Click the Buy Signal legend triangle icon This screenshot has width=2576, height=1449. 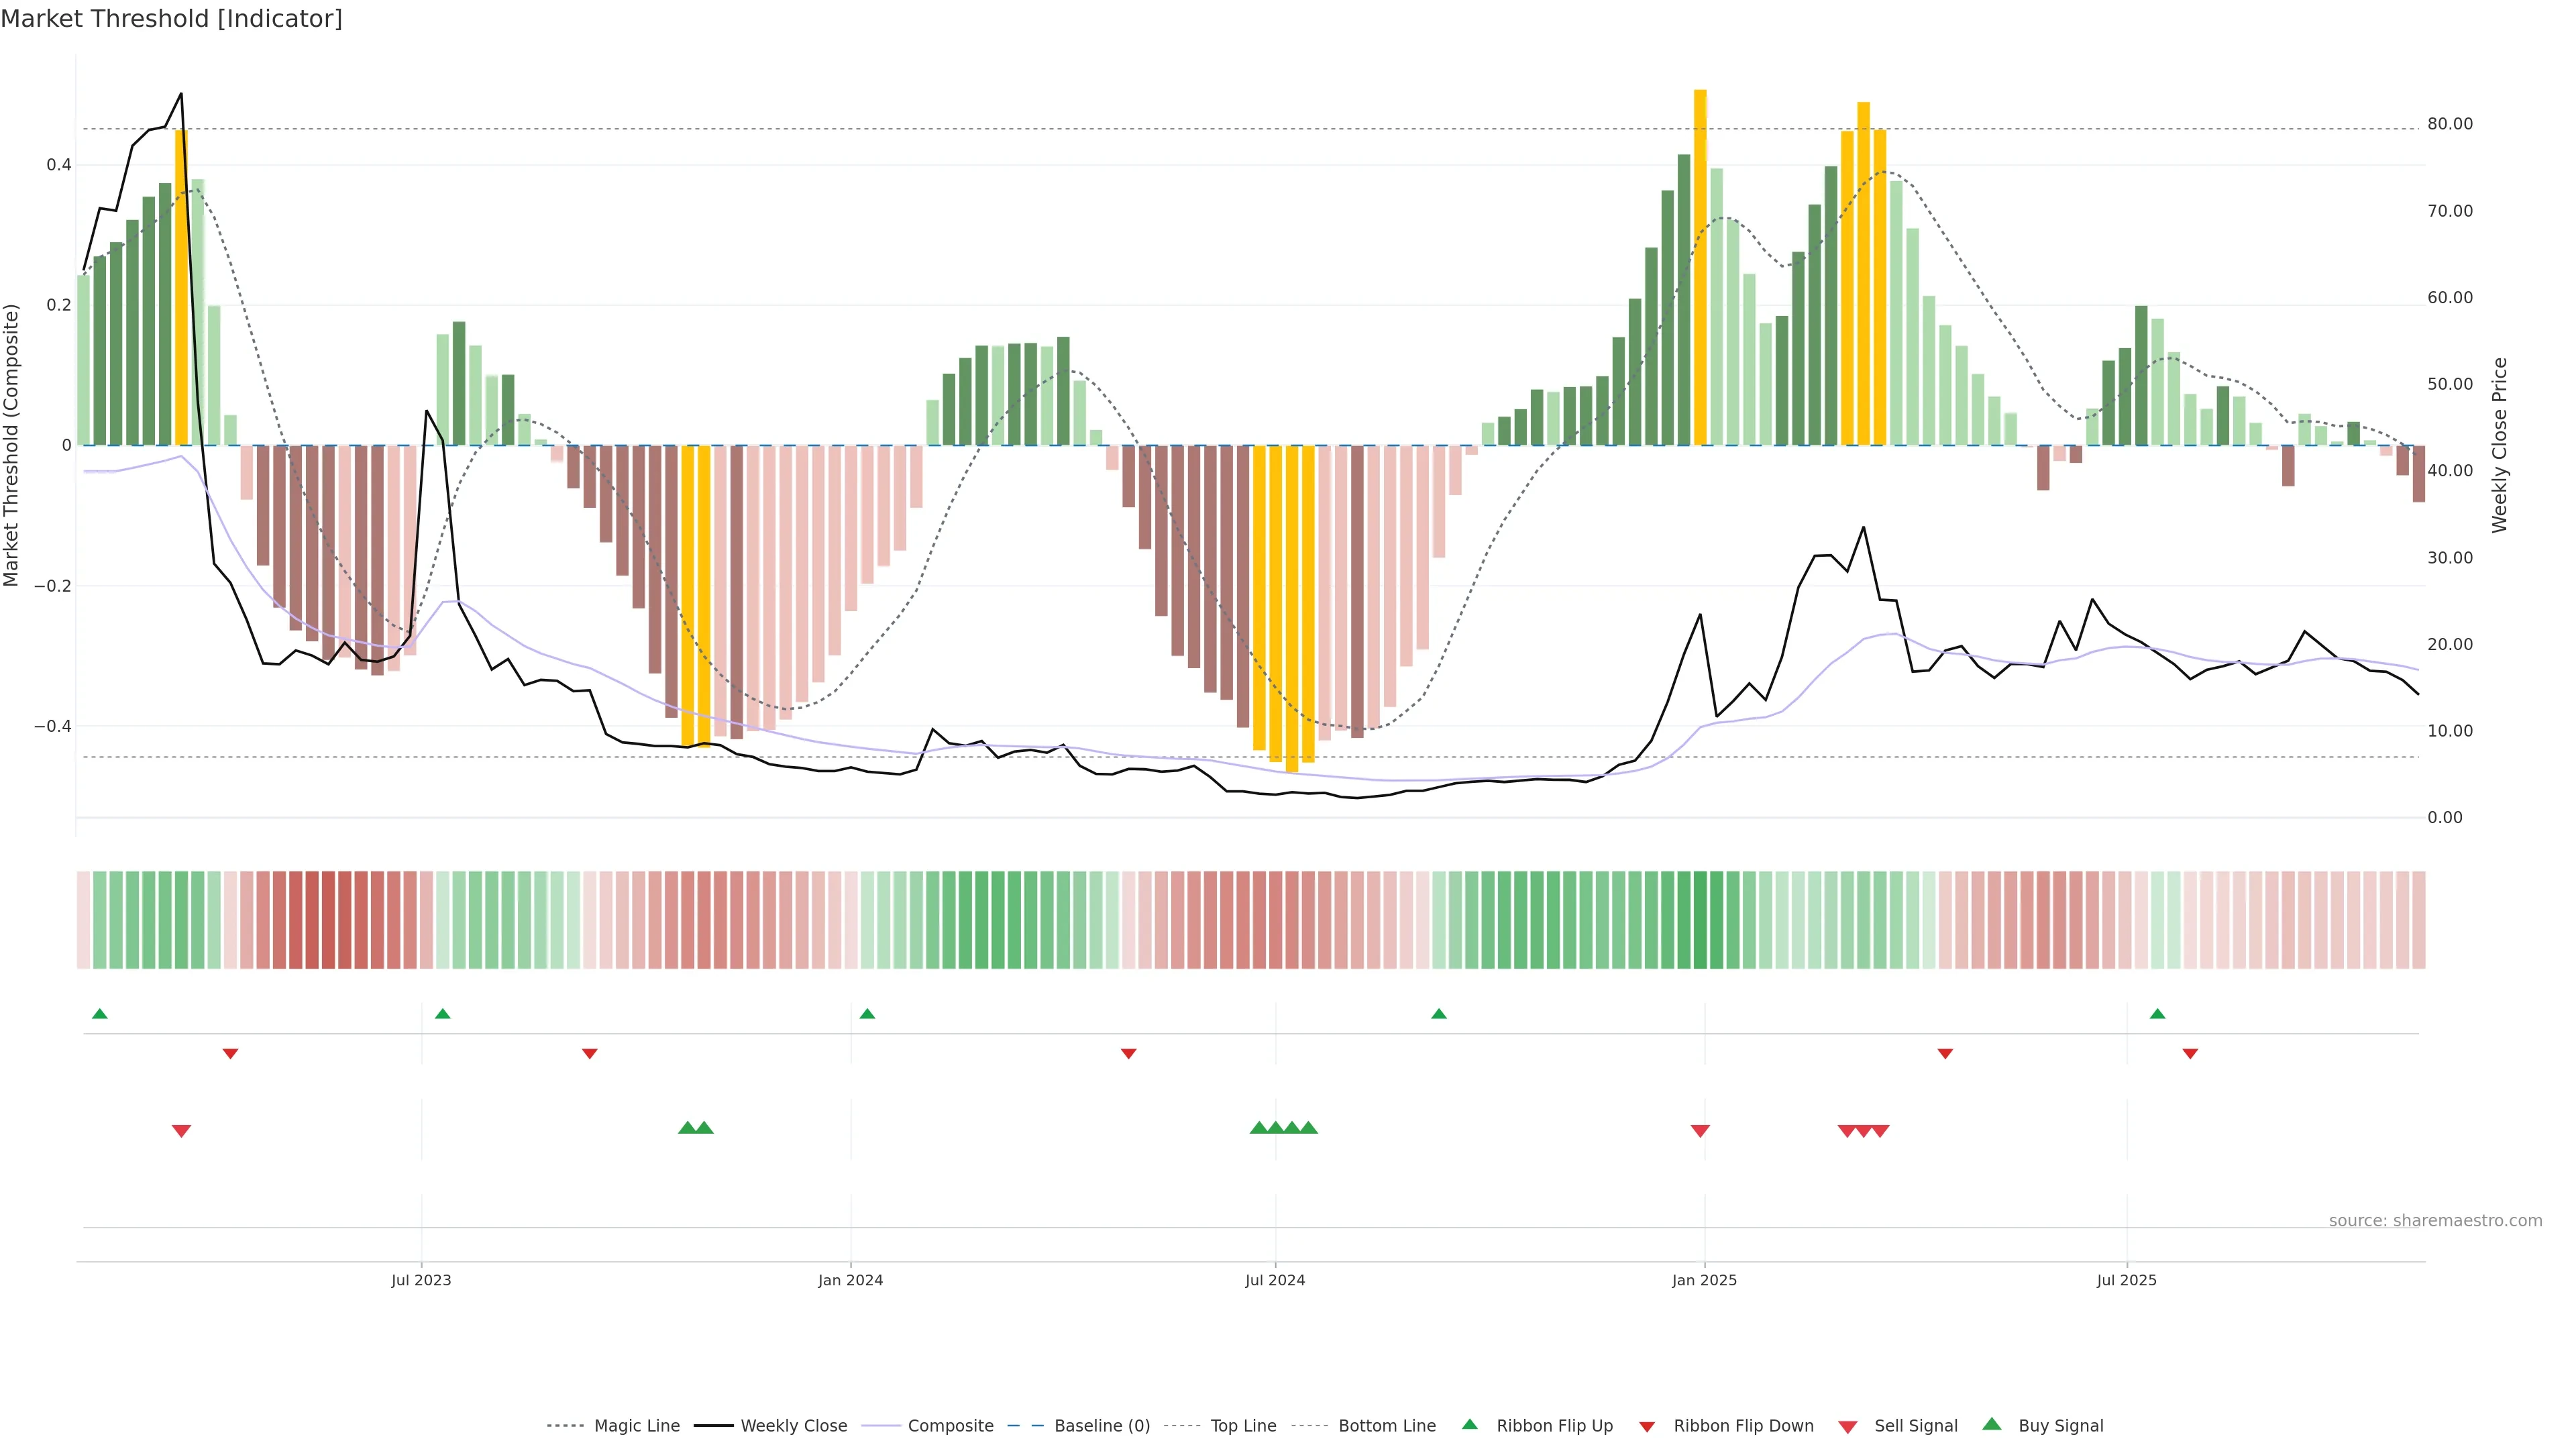pos(1992,1424)
